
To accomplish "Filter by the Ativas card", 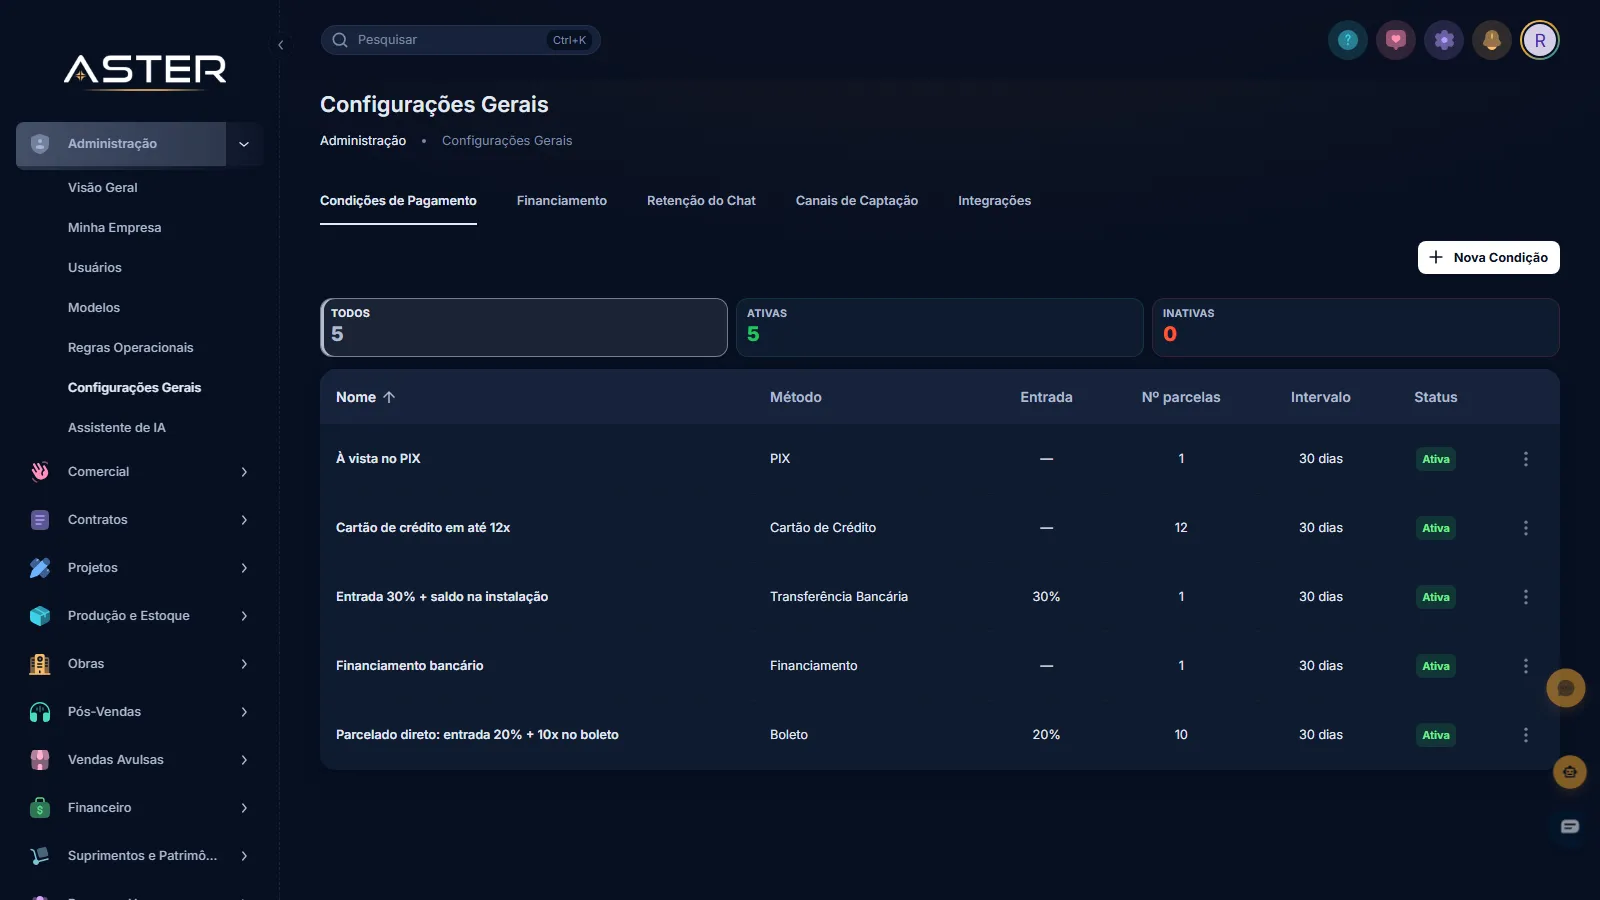I will coord(940,327).
